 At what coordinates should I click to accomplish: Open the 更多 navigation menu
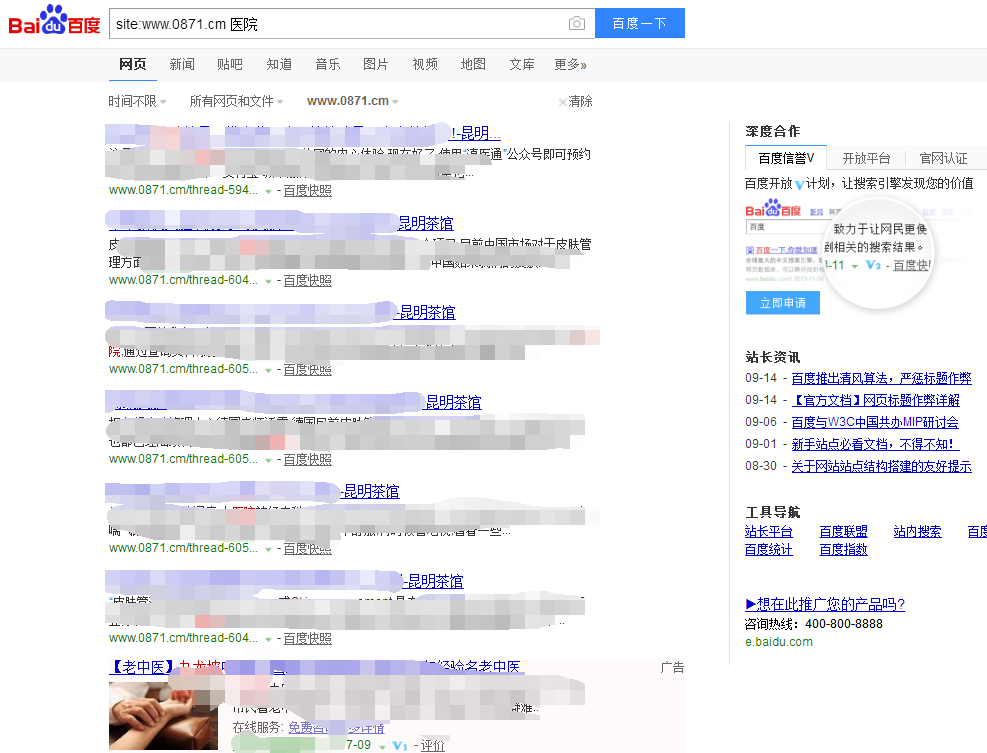[x=567, y=63]
